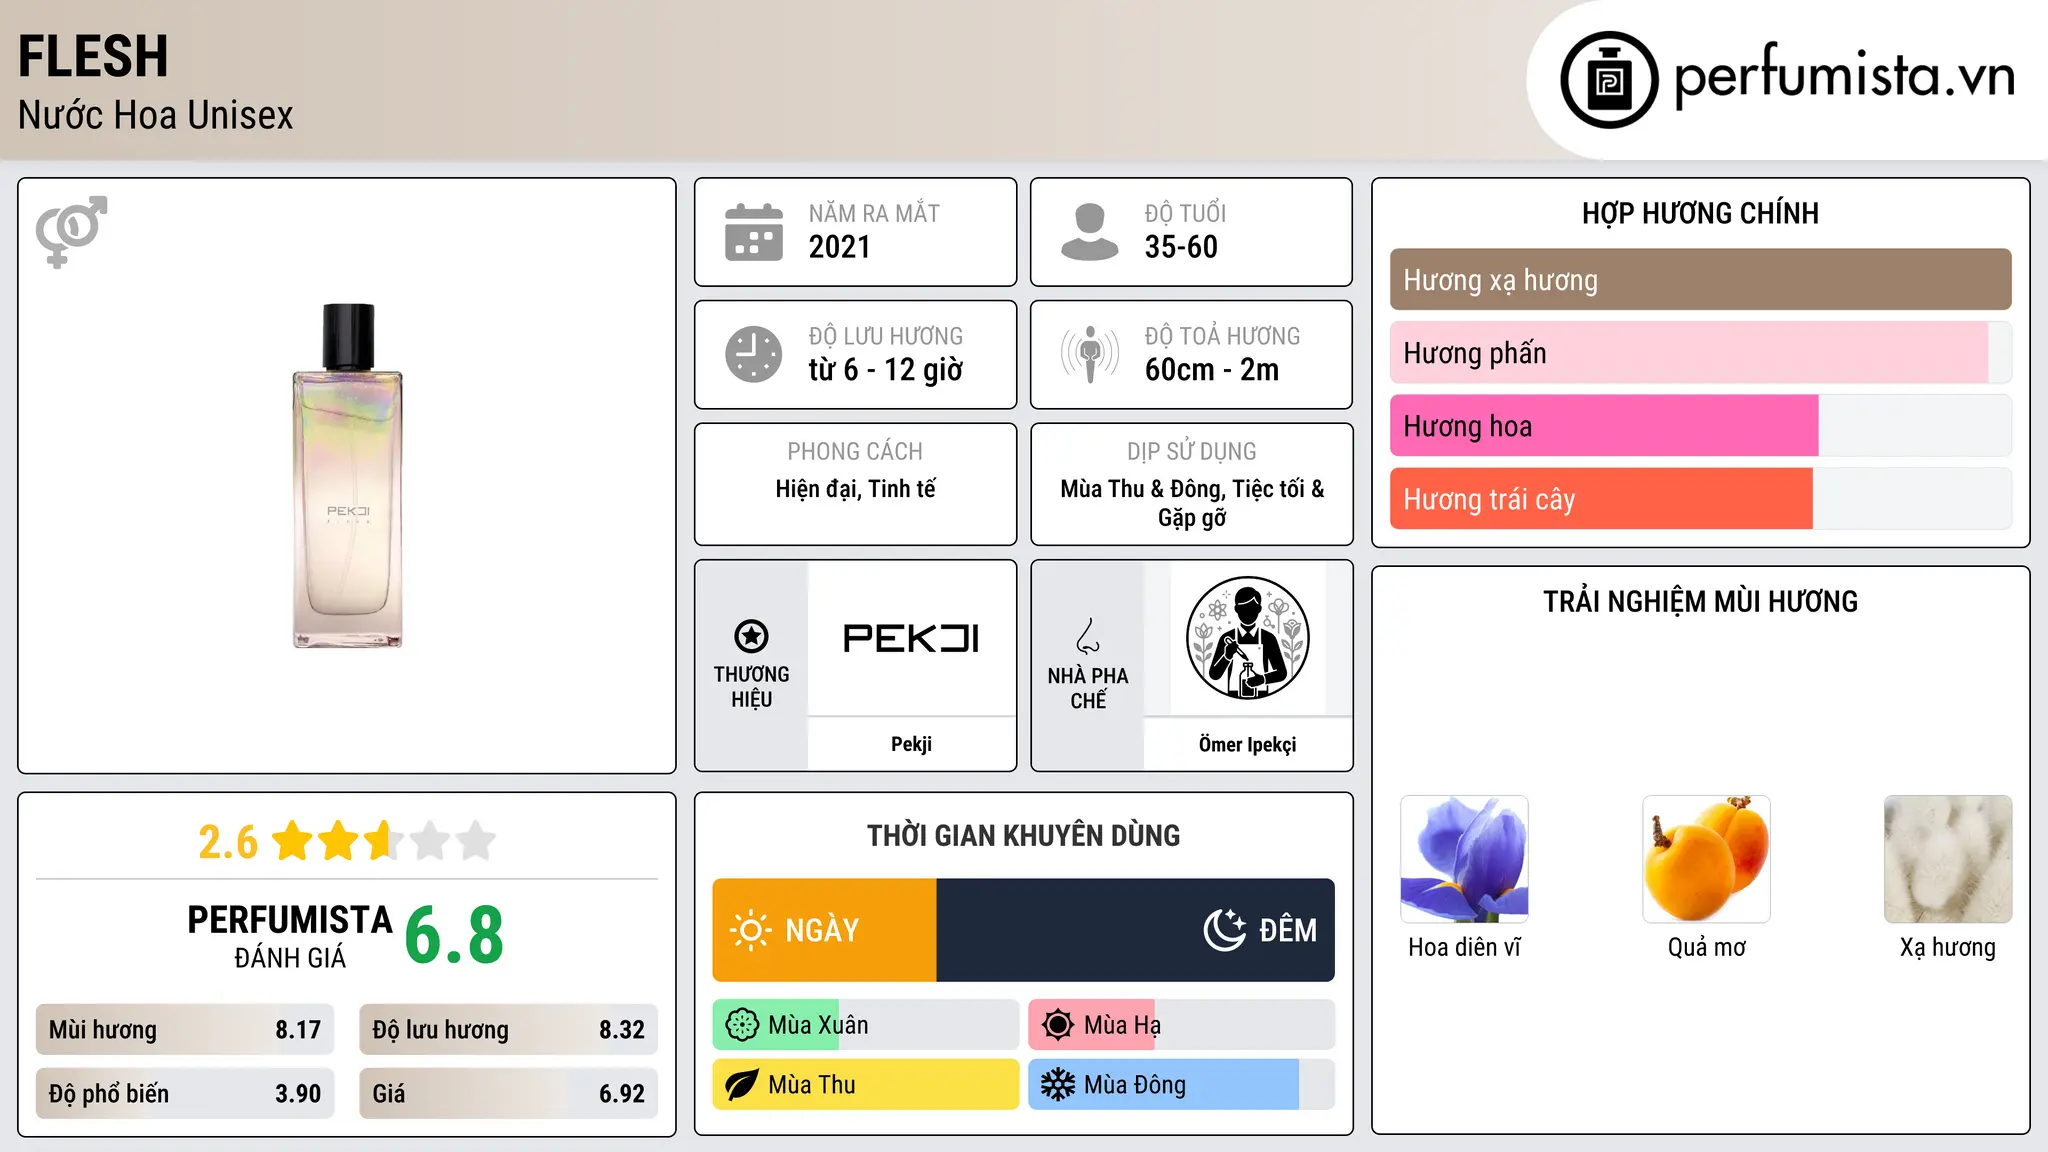
Task: Click the winter snowflake icon
Action: pos(1058,1085)
